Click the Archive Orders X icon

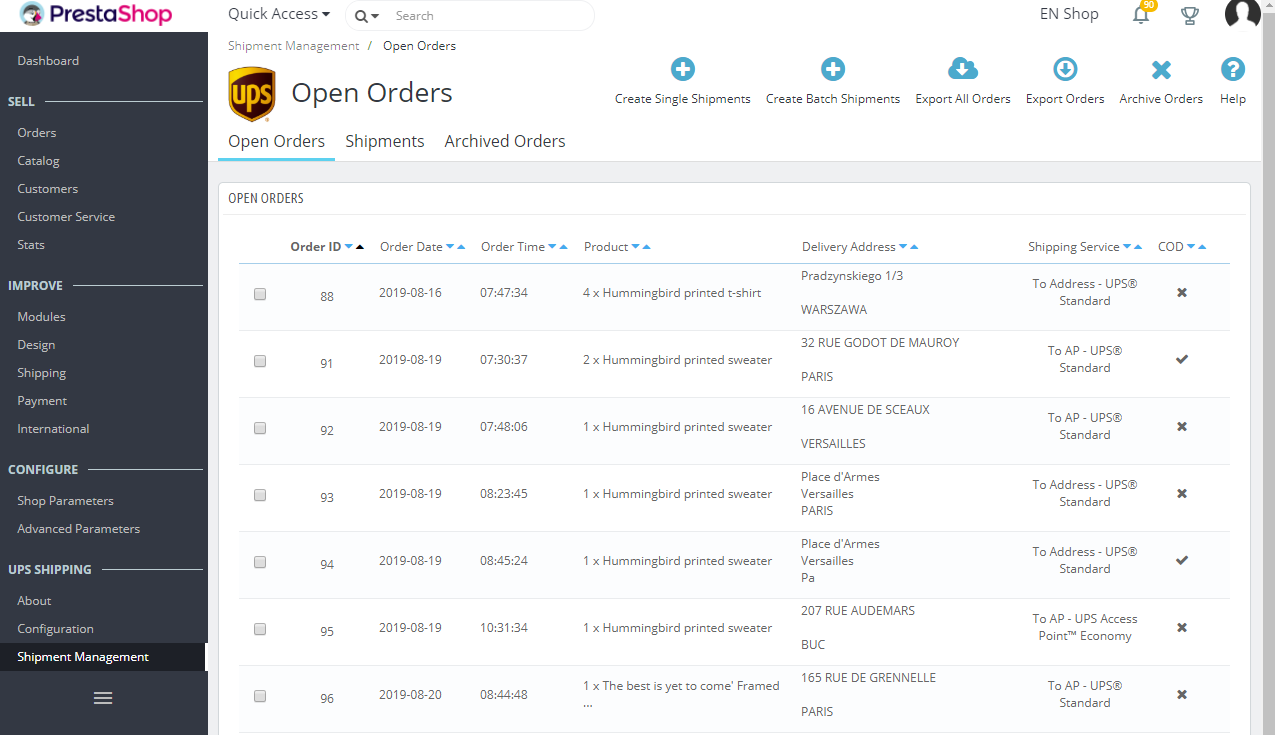[1161, 70]
